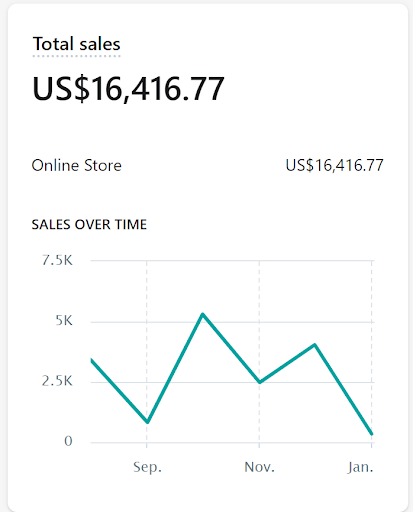Click the sales line's starting point at the left edge
This screenshot has width=413, height=512.
pyautogui.click(x=92, y=360)
